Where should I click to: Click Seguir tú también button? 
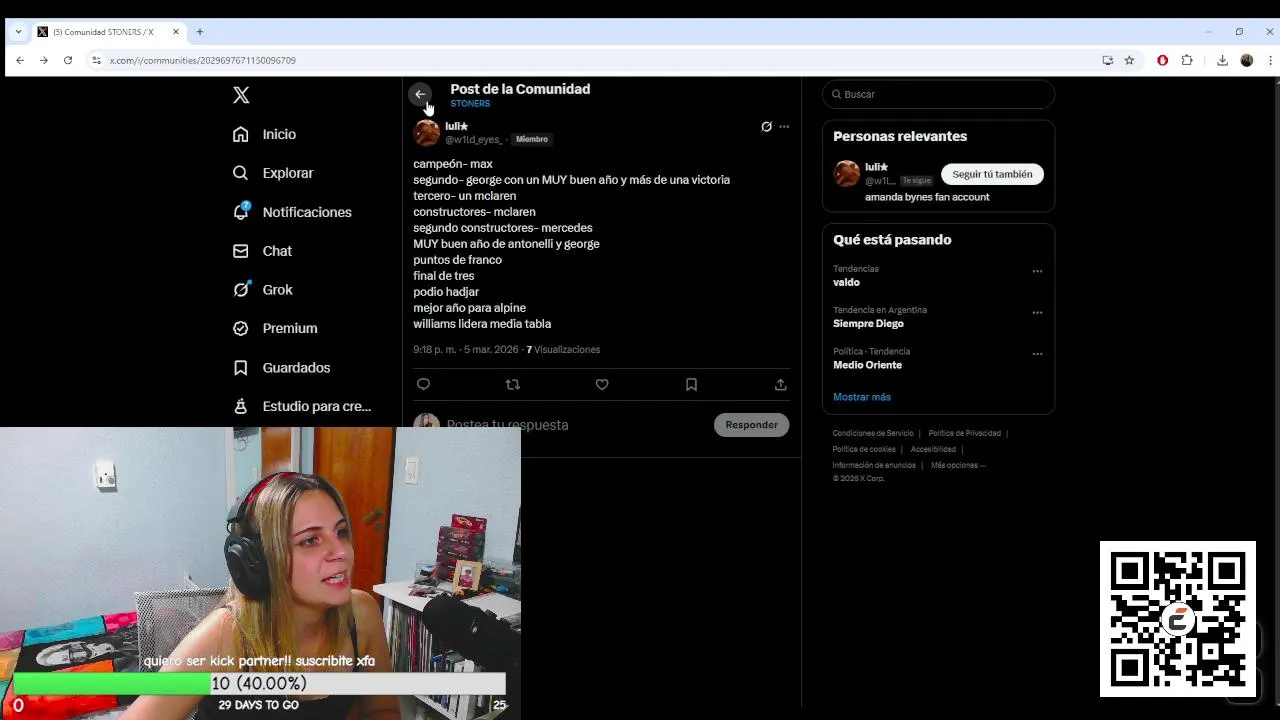pyautogui.click(x=992, y=174)
